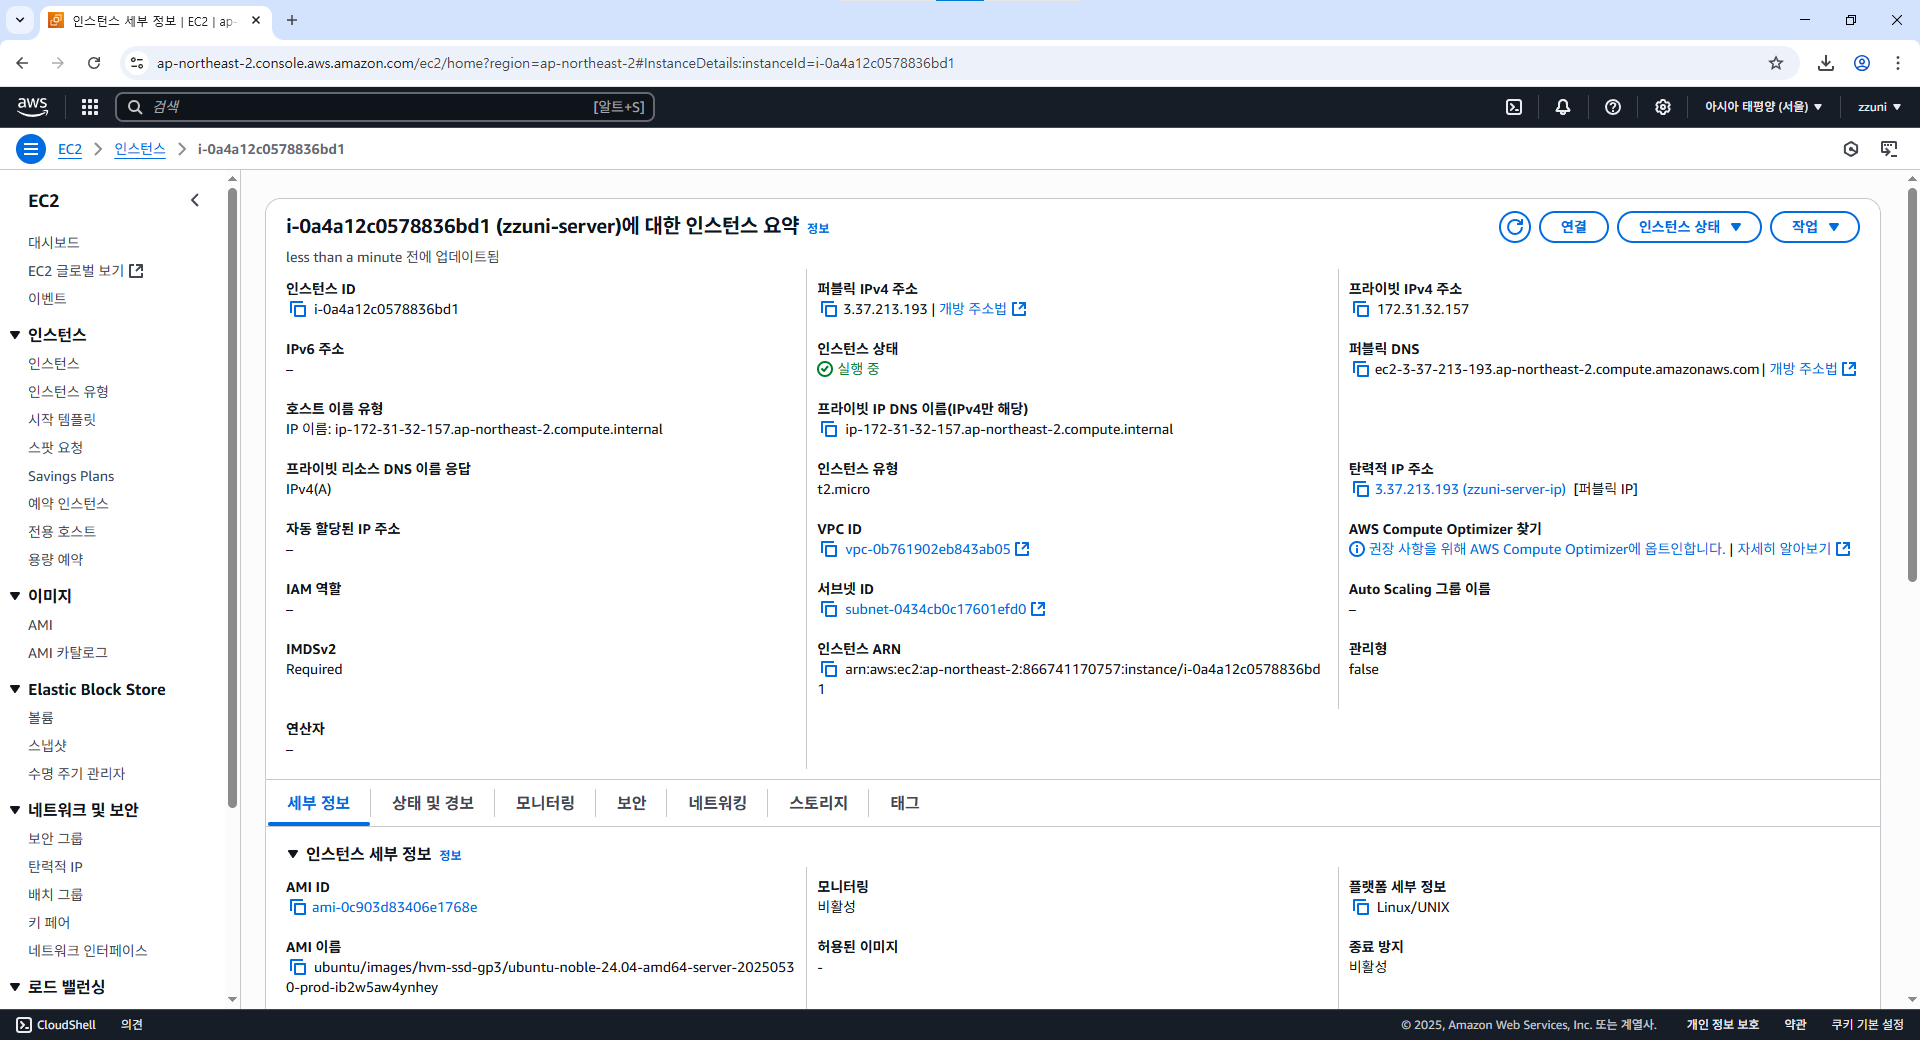Image resolution: width=1920 pixels, height=1040 pixels.
Task: Copy the public DNS name
Action: tap(1361, 369)
